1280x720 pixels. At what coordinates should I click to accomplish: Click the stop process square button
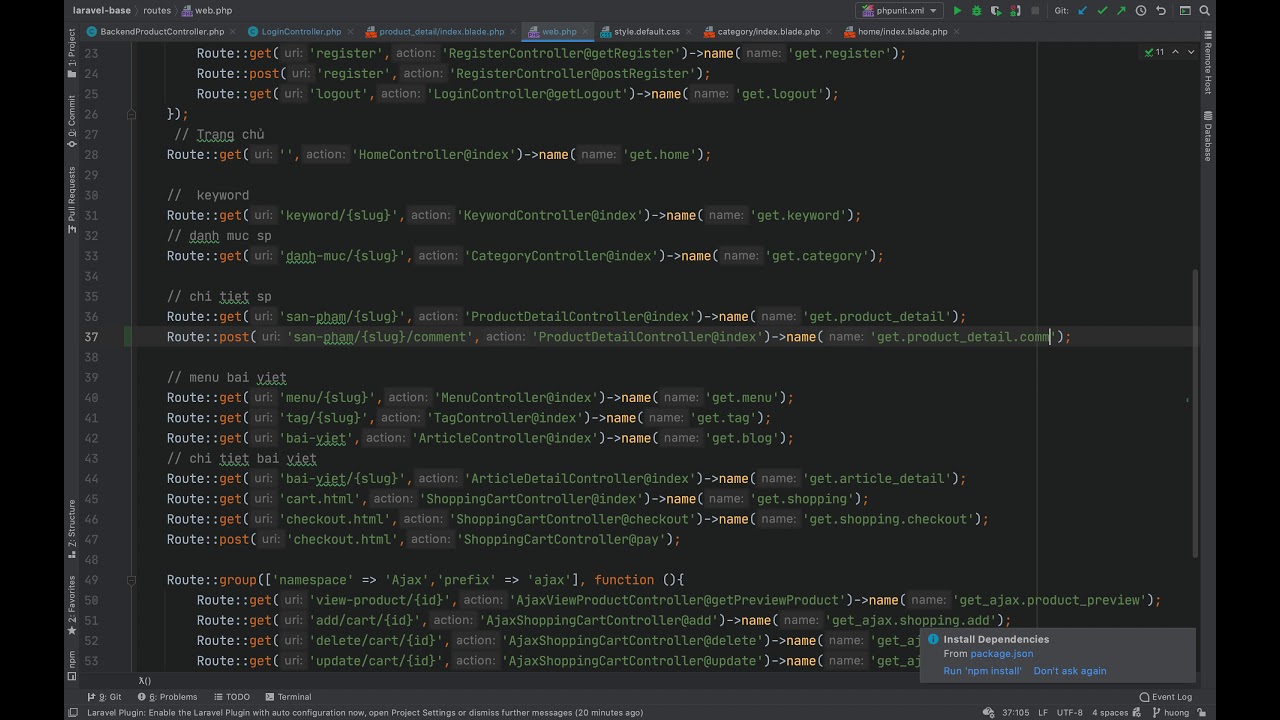pos(1035,11)
